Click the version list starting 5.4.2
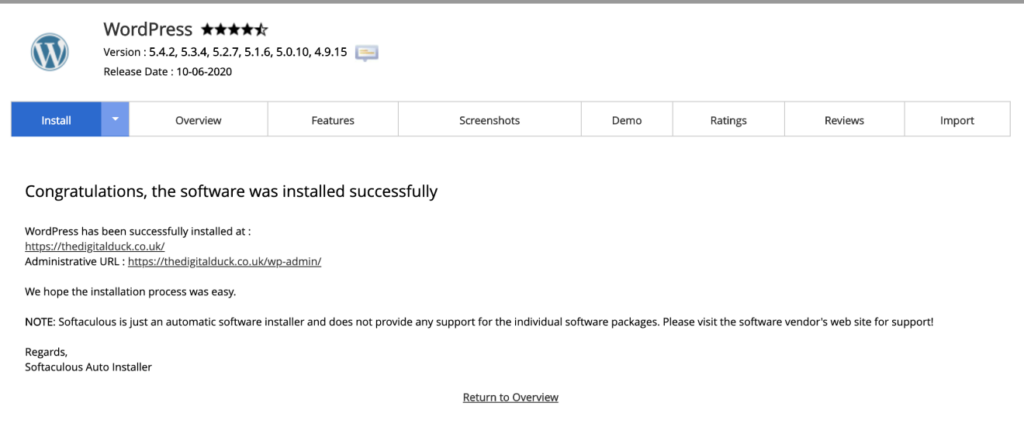The image size is (1024, 427). (x=248, y=52)
